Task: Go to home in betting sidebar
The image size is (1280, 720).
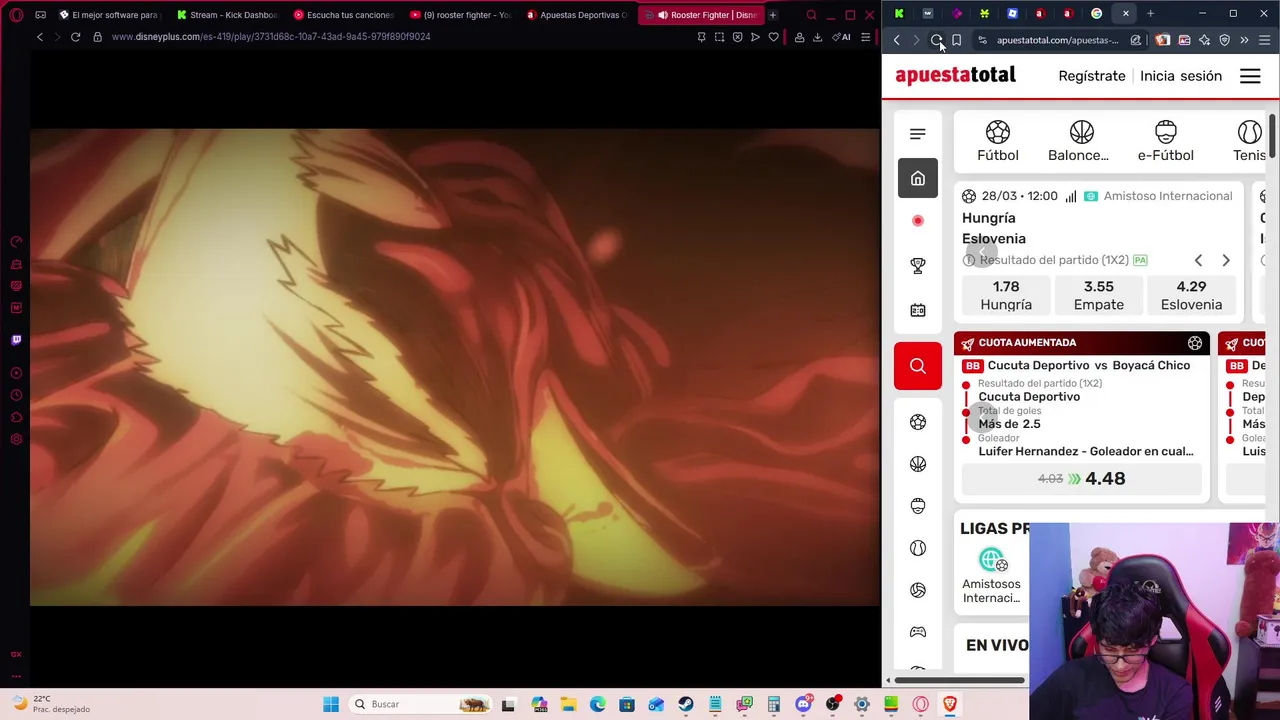Action: pyautogui.click(x=917, y=178)
